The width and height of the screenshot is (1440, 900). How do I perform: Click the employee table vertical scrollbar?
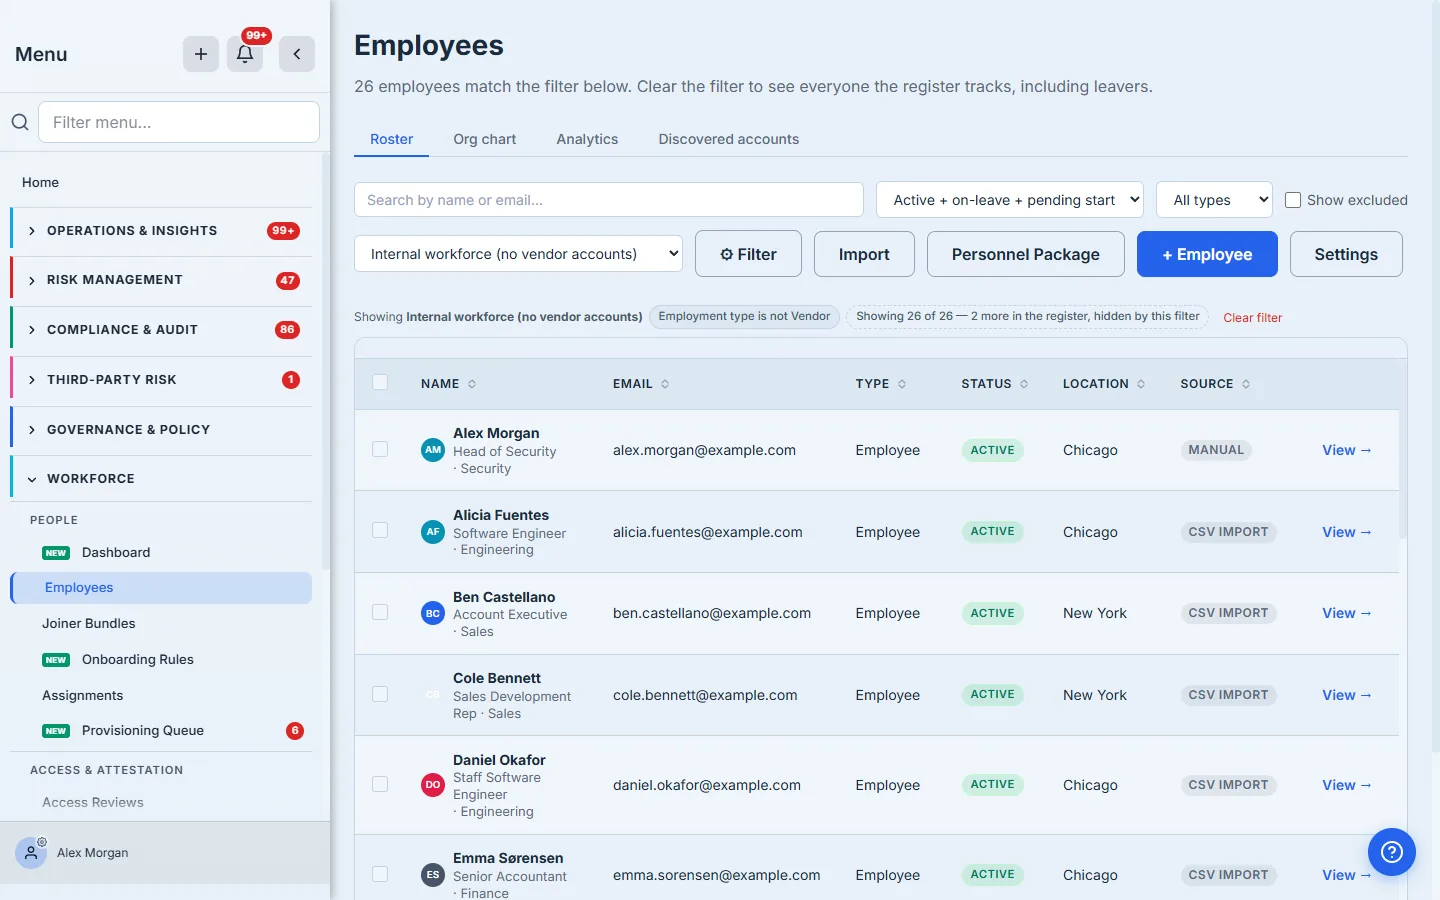click(1403, 450)
